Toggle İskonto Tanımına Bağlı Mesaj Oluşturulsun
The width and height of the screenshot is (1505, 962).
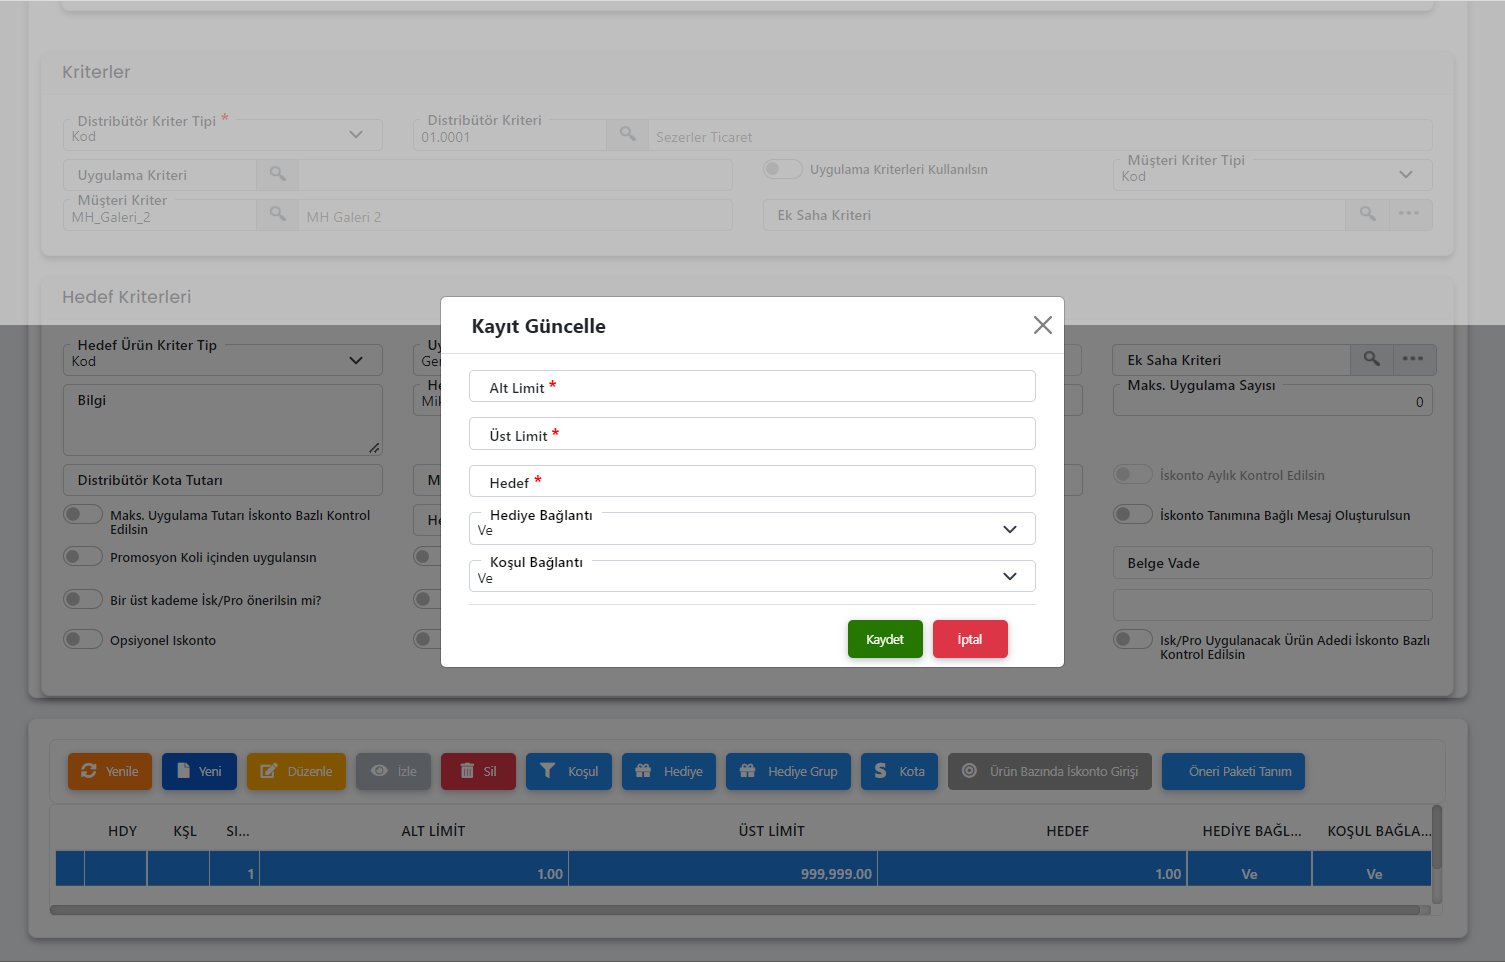1133,515
